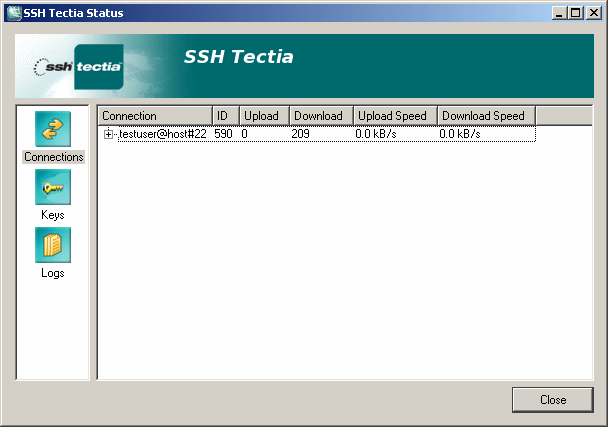This screenshot has width=608, height=427.
Task: Click the Logs label in sidebar
Action: point(53,273)
